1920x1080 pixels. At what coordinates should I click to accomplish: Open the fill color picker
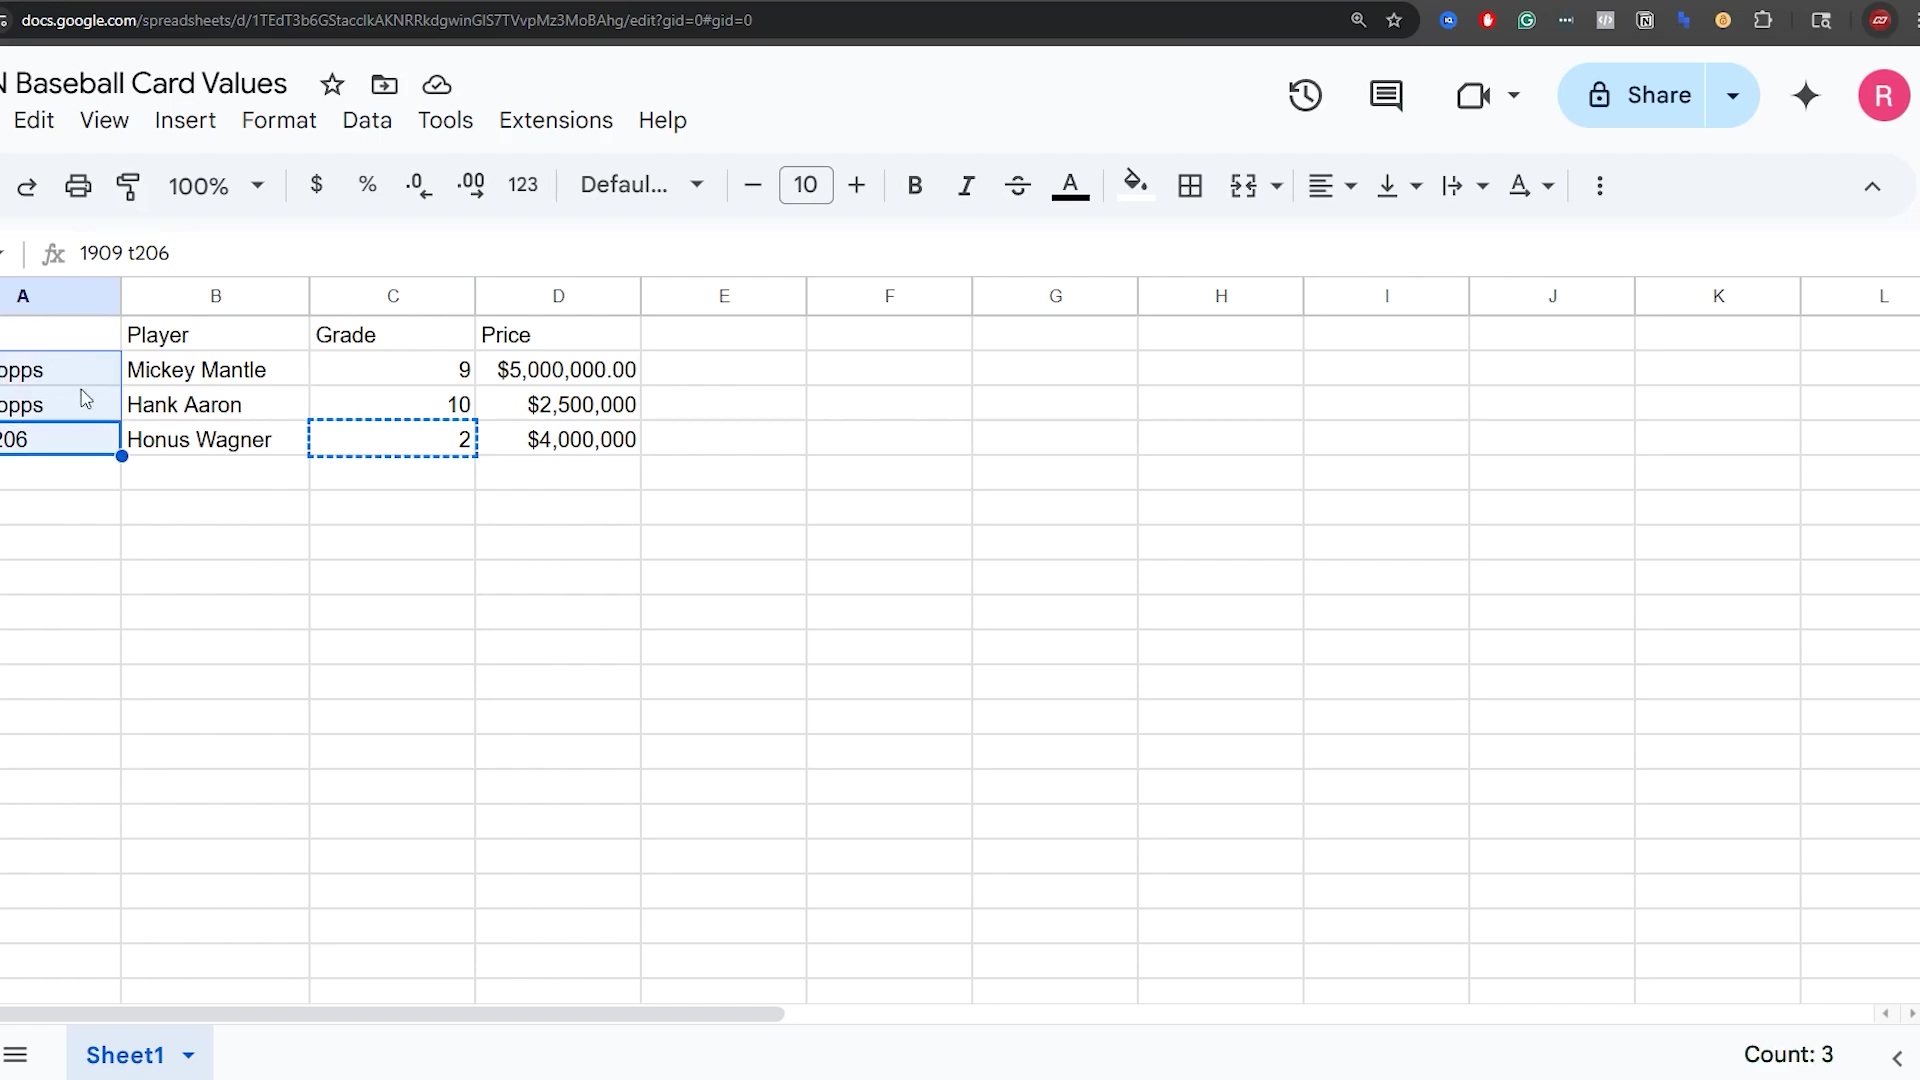1135,185
